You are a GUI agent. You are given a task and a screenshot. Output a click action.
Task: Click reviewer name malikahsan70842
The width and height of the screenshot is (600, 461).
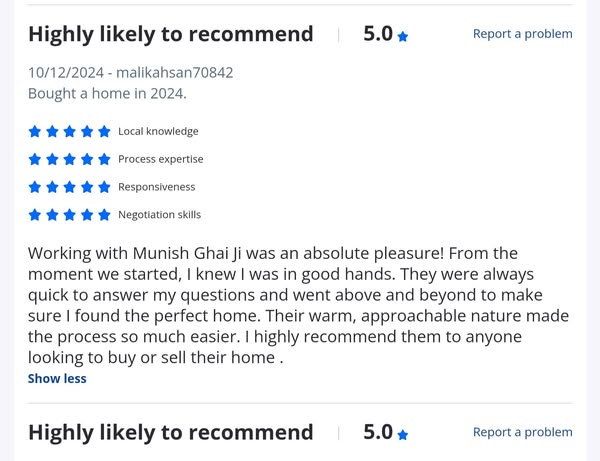click(x=175, y=72)
